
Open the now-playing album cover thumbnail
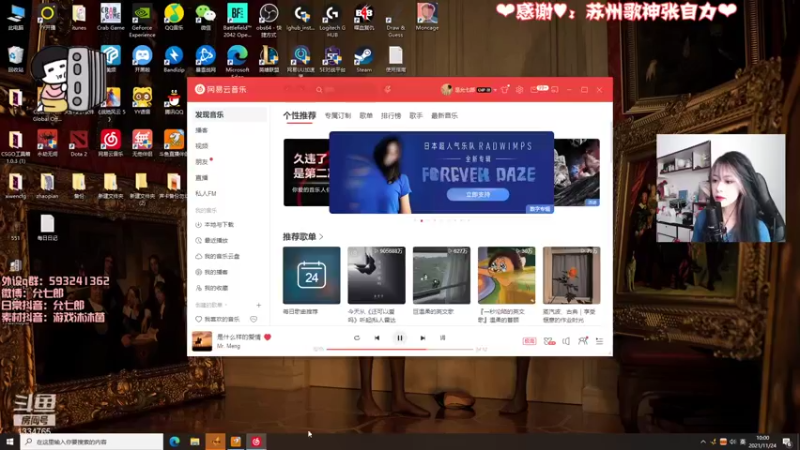tap(202, 341)
